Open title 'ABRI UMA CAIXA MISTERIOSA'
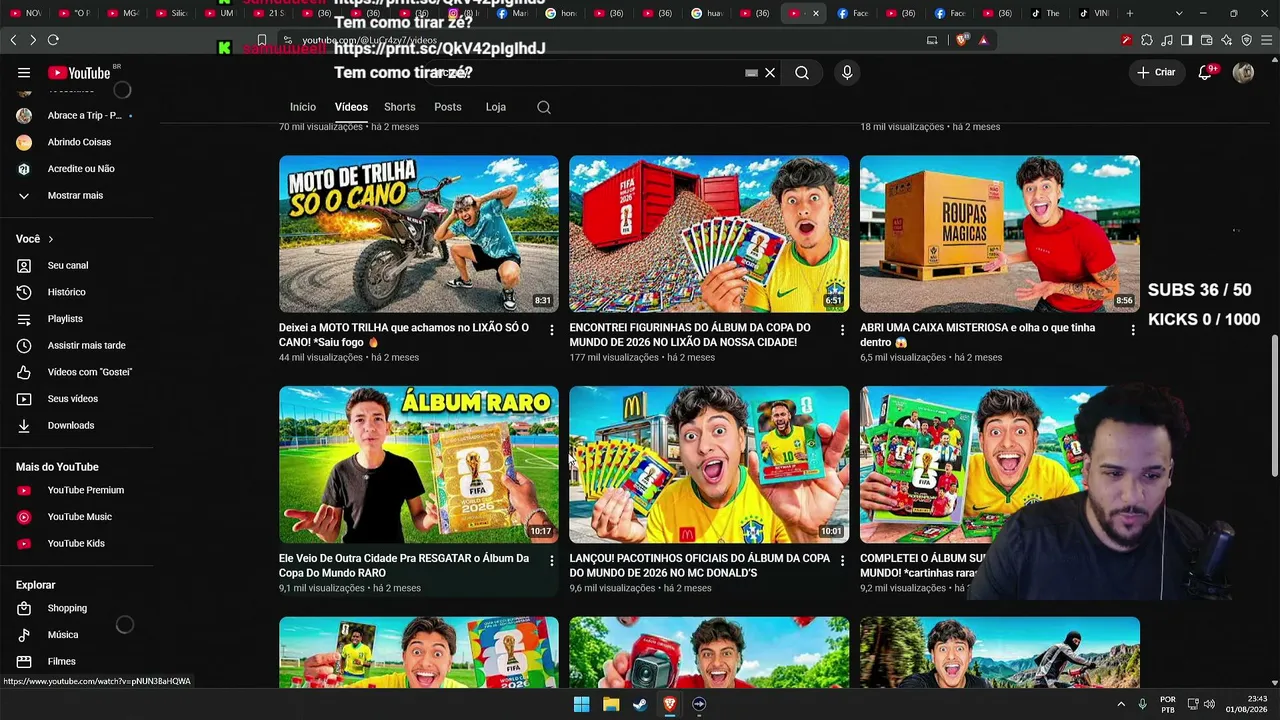The width and height of the screenshot is (1280, 720). [977, 335]
